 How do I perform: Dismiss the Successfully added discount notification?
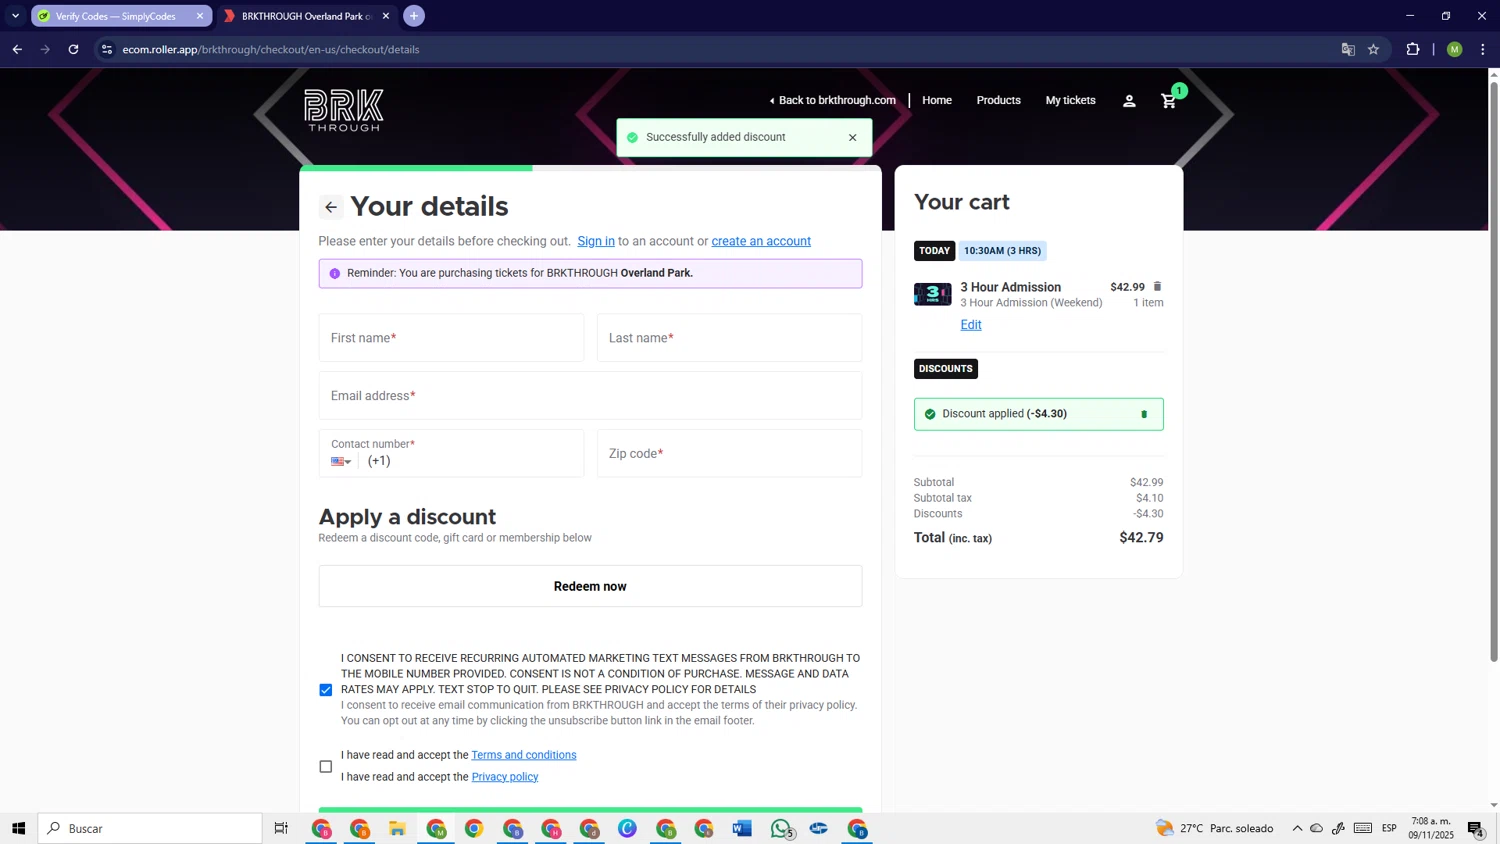coord(852,138)
